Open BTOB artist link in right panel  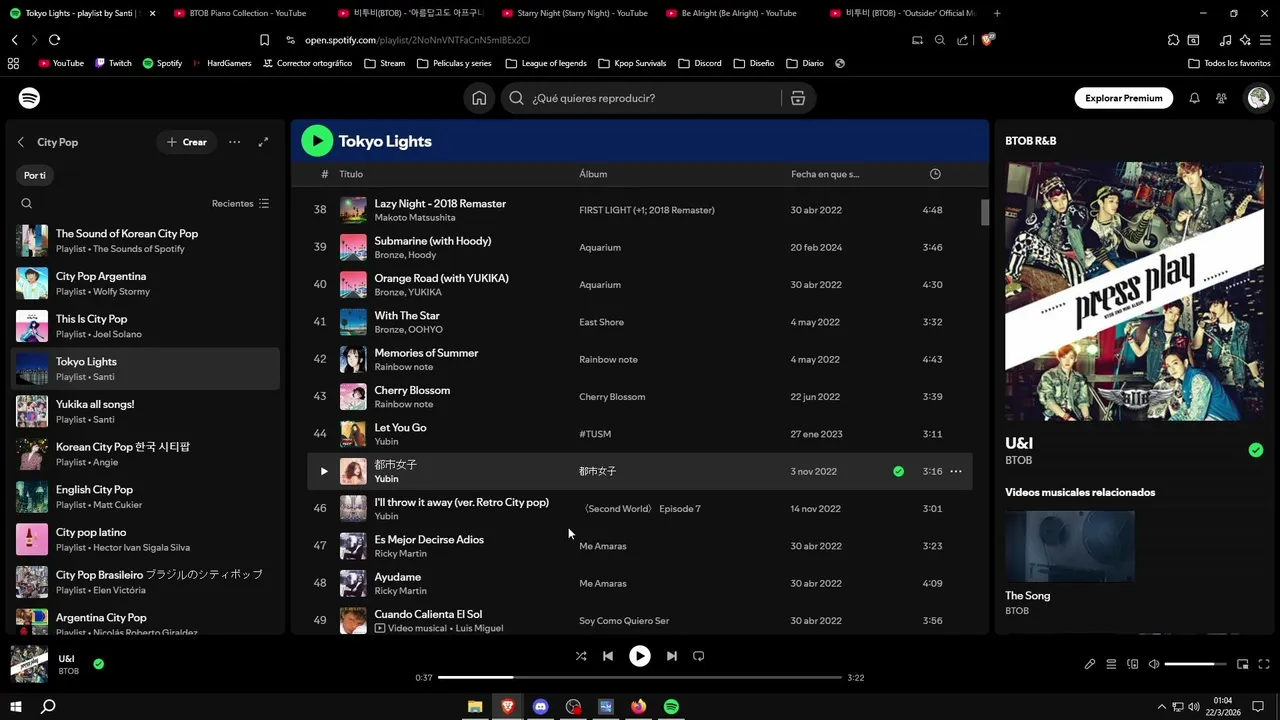click(1018, 460)
